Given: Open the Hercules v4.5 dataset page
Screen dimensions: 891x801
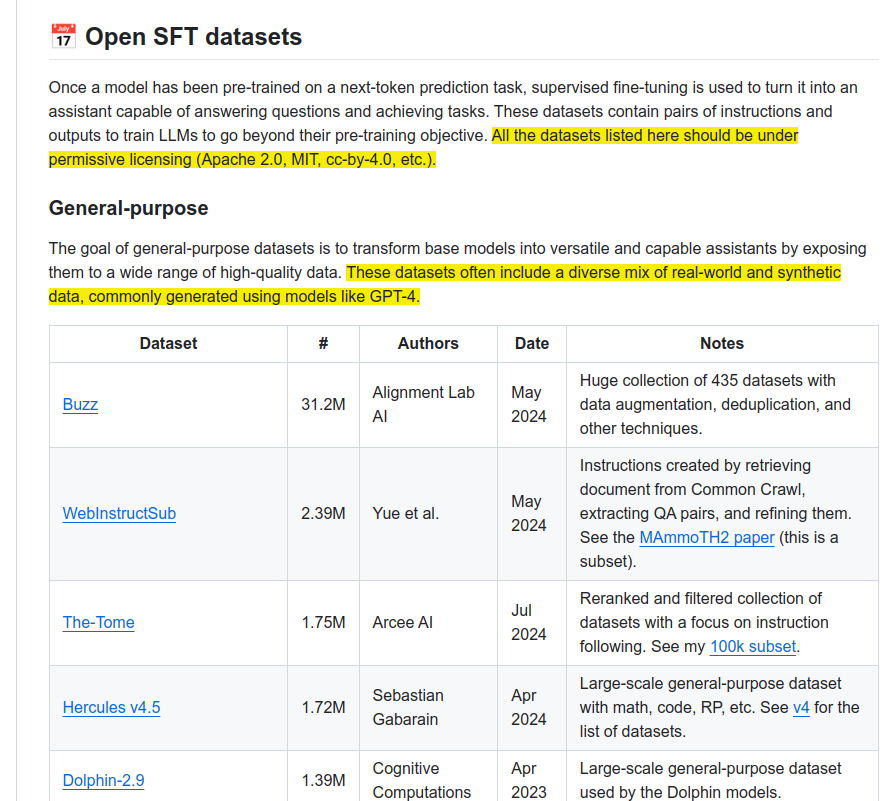Looking at the screenshot, I should pos(111,707).
